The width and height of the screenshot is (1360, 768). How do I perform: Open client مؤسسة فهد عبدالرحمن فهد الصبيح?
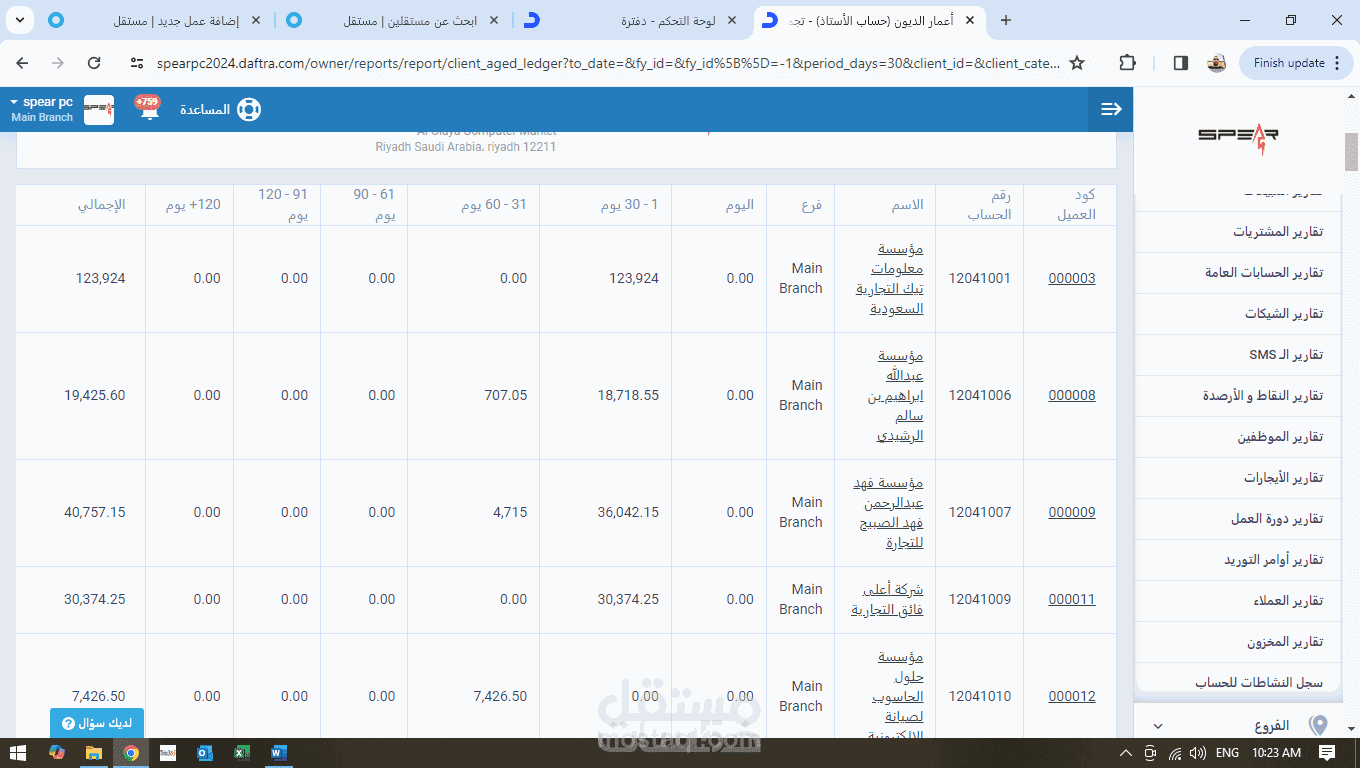pos(888,512)
